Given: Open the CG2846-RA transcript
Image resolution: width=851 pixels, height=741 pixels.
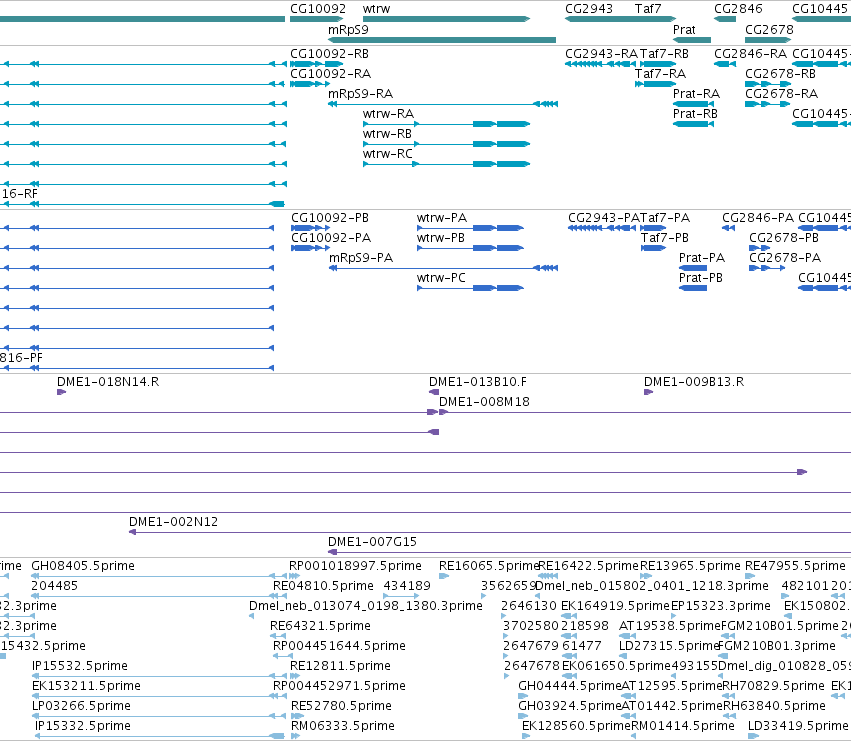Looking at the screenshot, I should point(725,64).
